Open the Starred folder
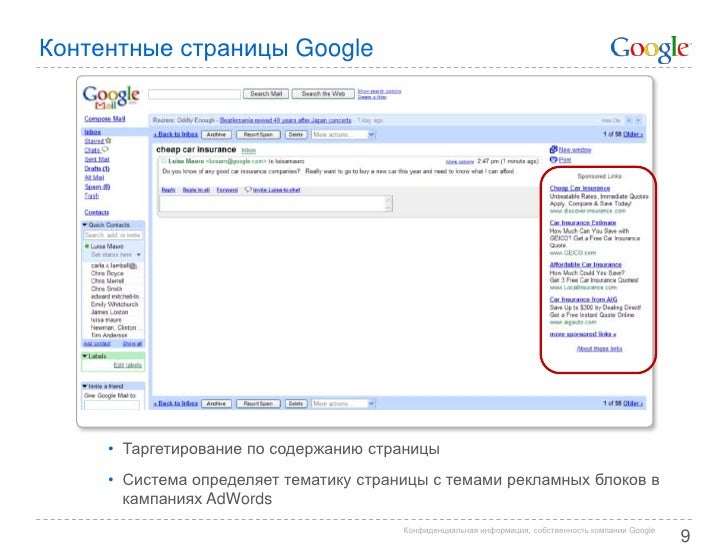 (x=94, y=141)
